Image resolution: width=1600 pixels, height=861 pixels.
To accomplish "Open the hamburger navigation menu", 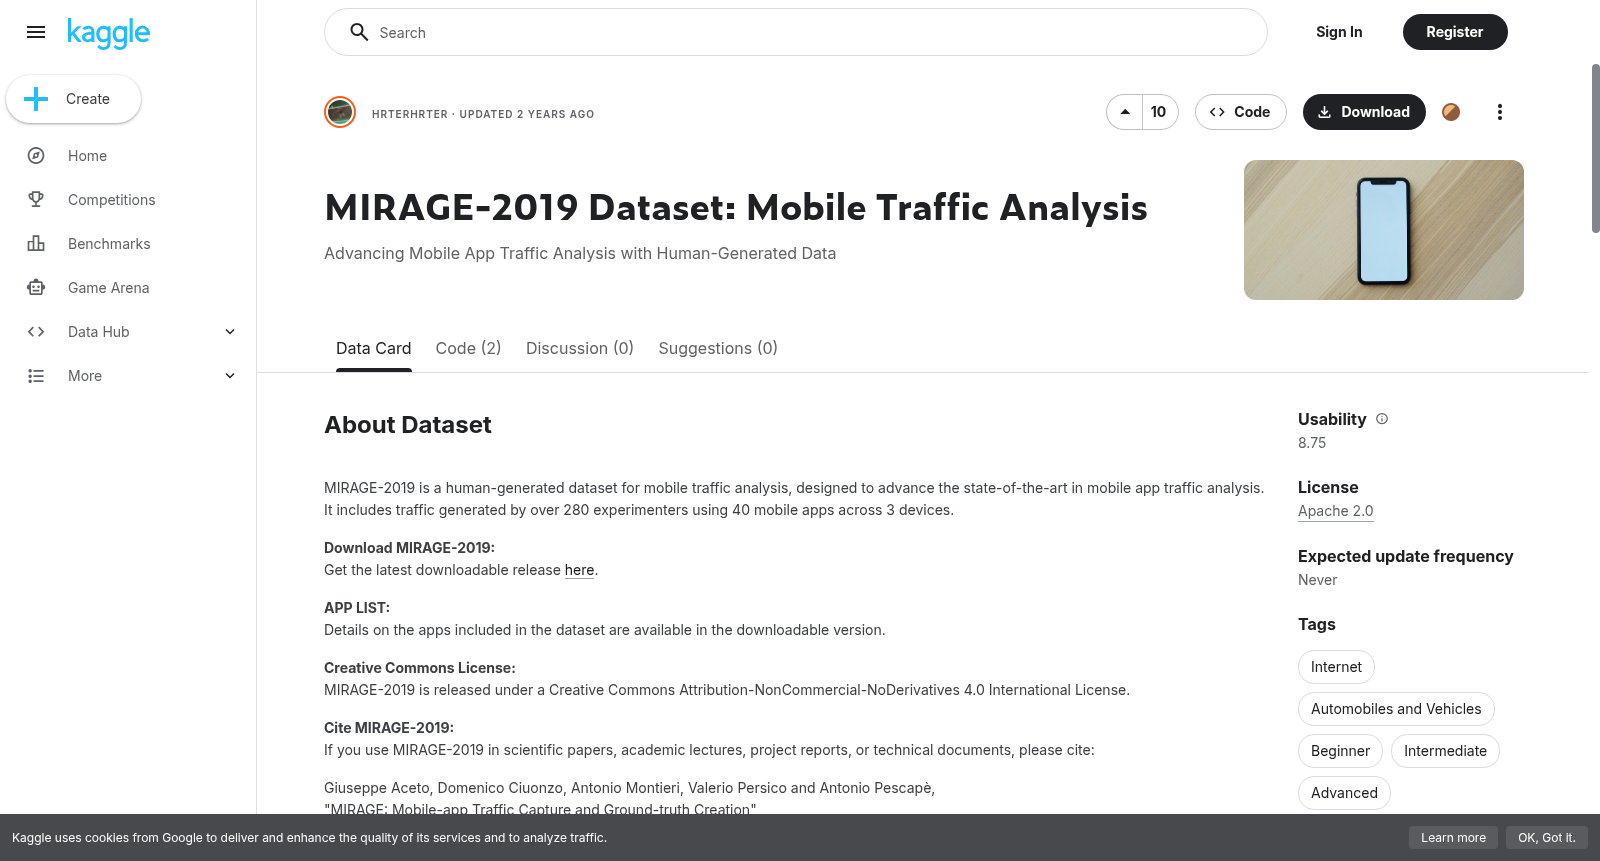I will (36, 32).
